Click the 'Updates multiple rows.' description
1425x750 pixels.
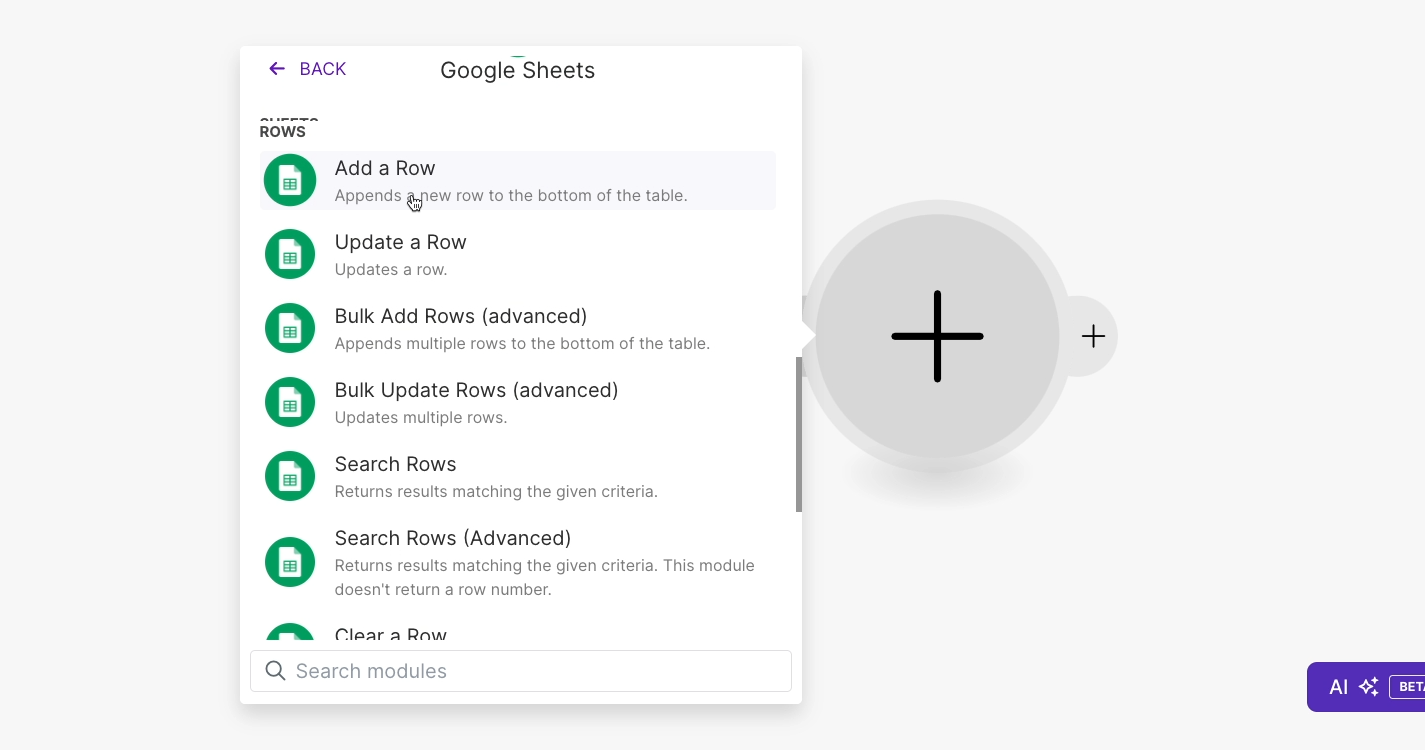click(x=421, y=417)
